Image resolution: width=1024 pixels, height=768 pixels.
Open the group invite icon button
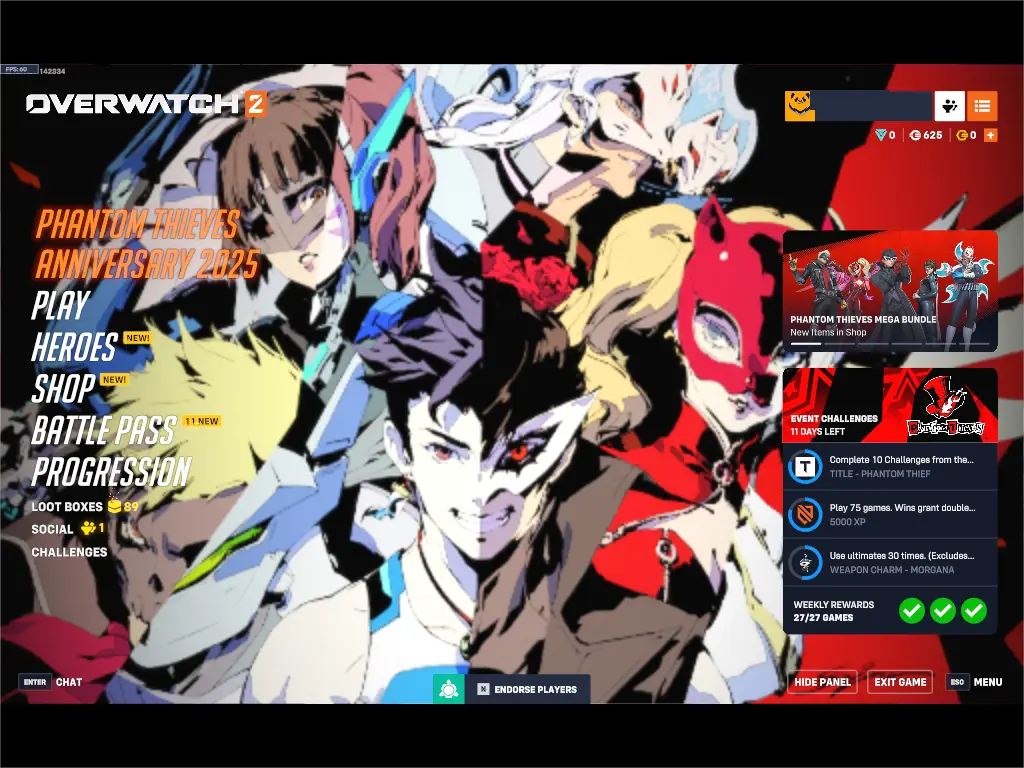tap(950, 106)
